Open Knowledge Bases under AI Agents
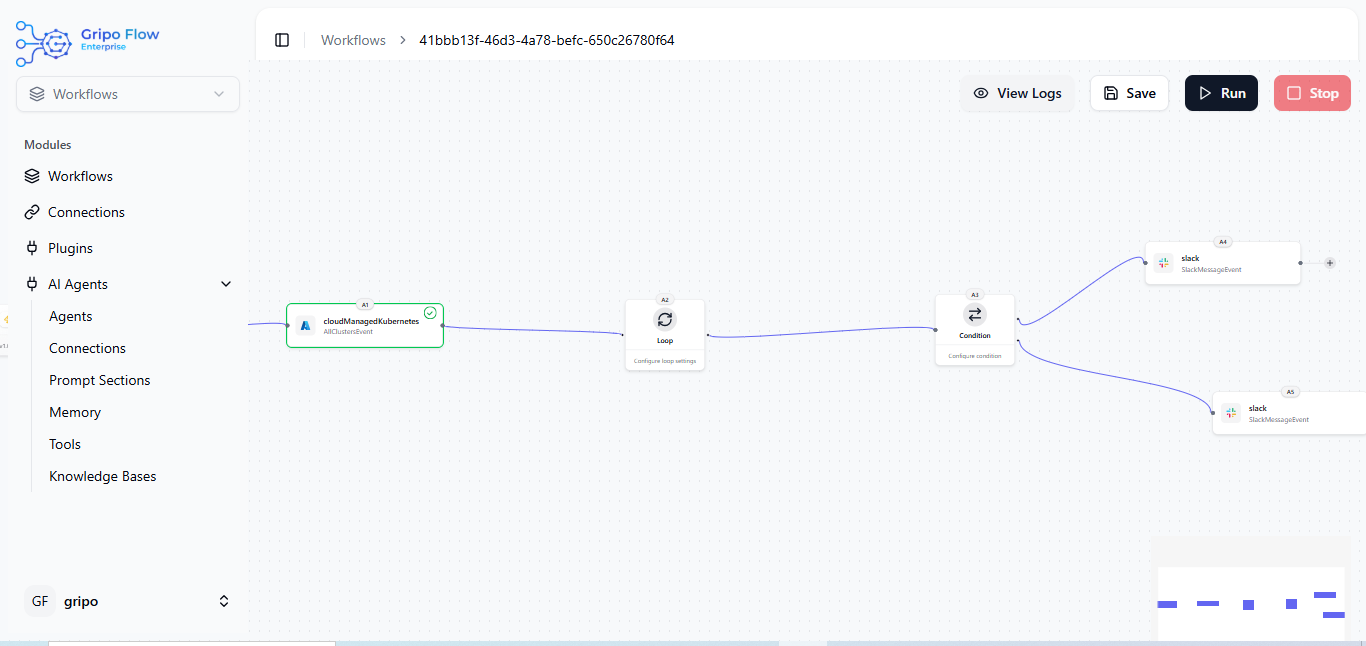Screen dimensions: 1366x646 point(103,476)
